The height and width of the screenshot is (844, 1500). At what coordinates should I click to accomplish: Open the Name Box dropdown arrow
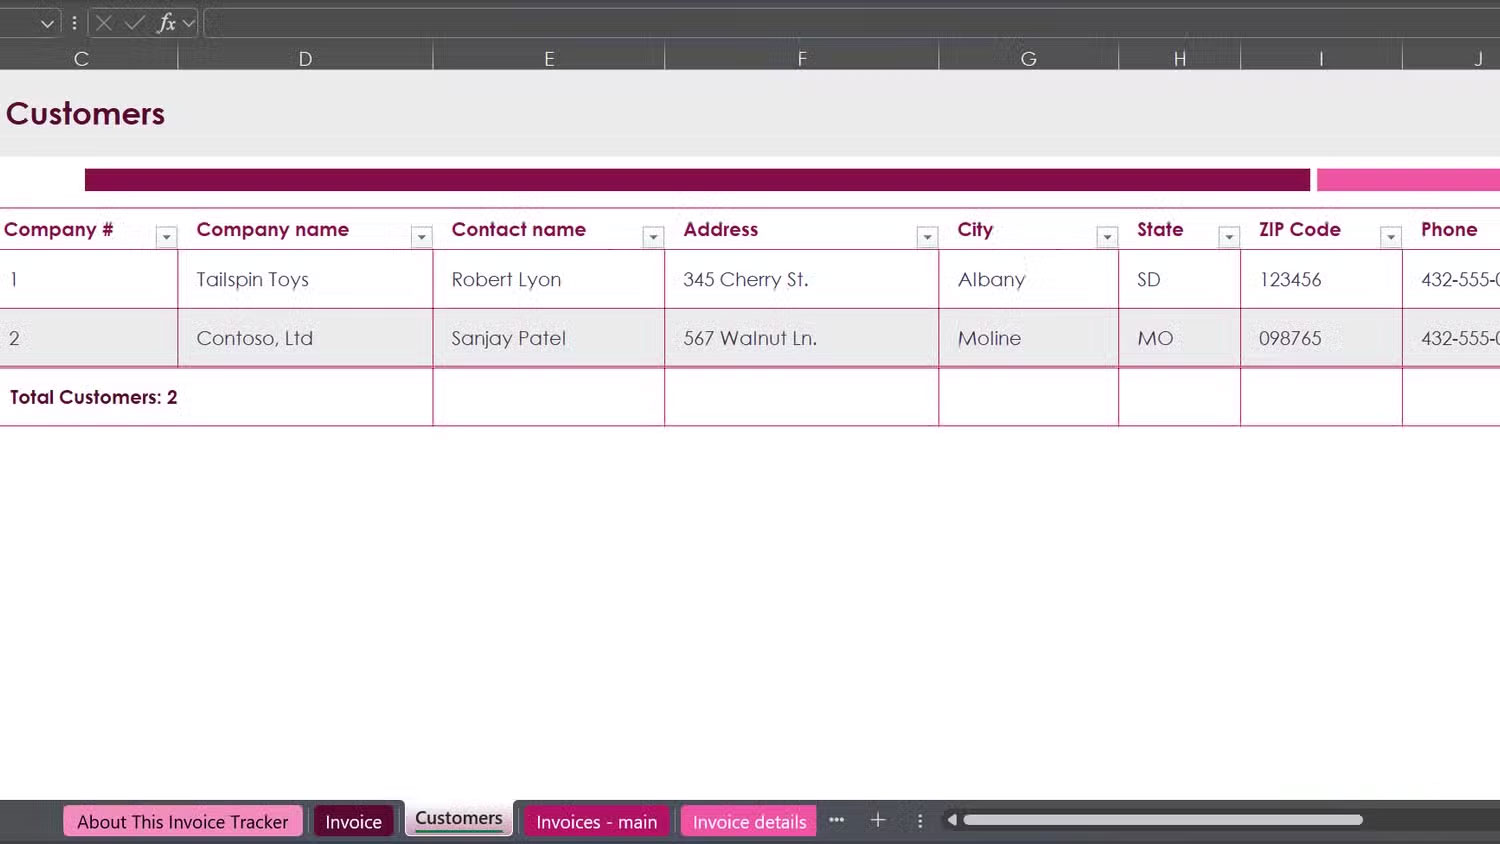(47, 22)
